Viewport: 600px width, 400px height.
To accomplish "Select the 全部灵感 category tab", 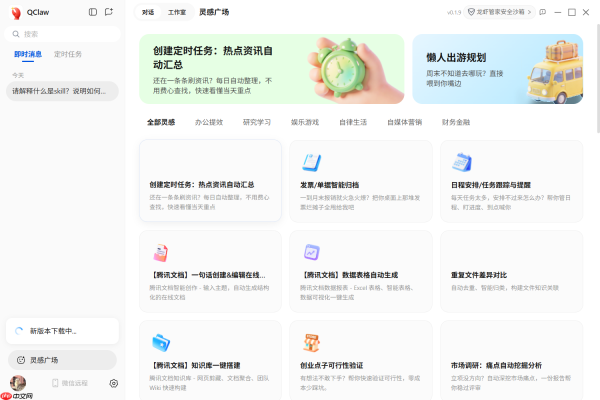I will (x=161, y=122).
